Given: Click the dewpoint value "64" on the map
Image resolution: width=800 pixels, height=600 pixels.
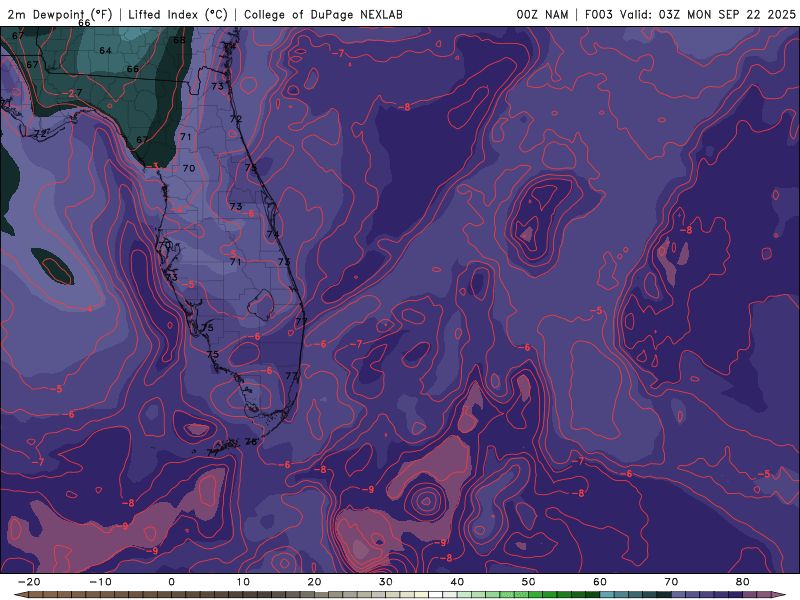Looking at the screenshot, I should point(105,51).
